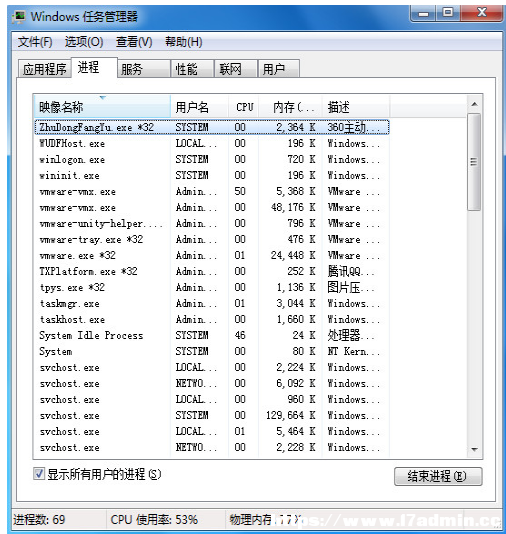Select the taskmgr.exe process row
This screenshot has width=506, height=534.
(212, 303)
